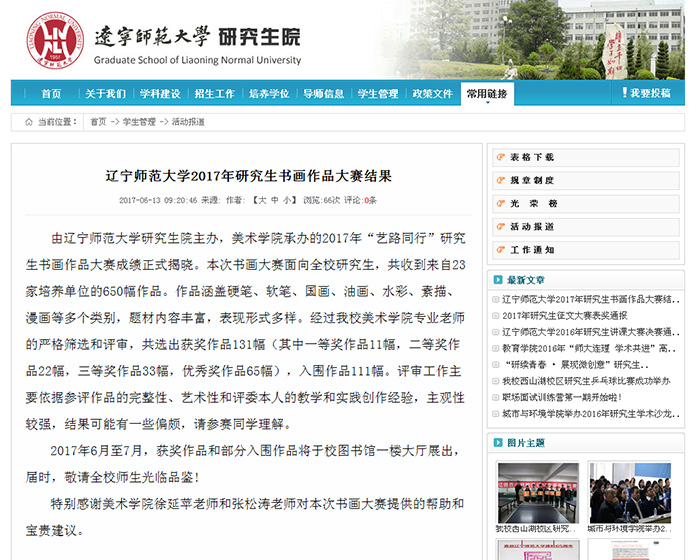Viewport: 700px width, 560px height.
Task: Open the table tennis match photo thumbnail
Action: coord(537,491)
